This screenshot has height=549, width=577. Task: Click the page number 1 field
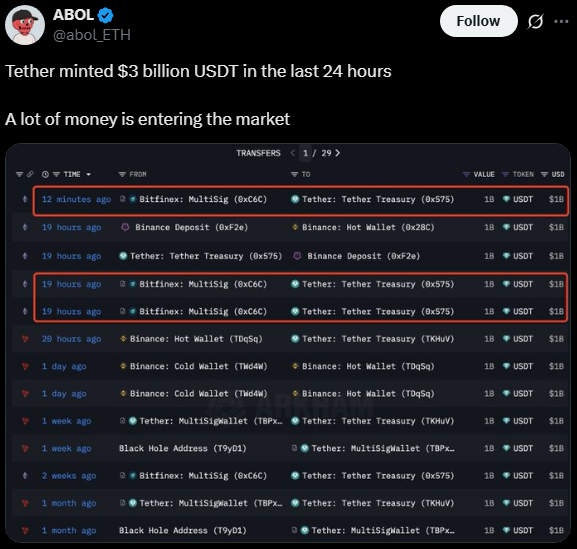click(x=305, y=153)
